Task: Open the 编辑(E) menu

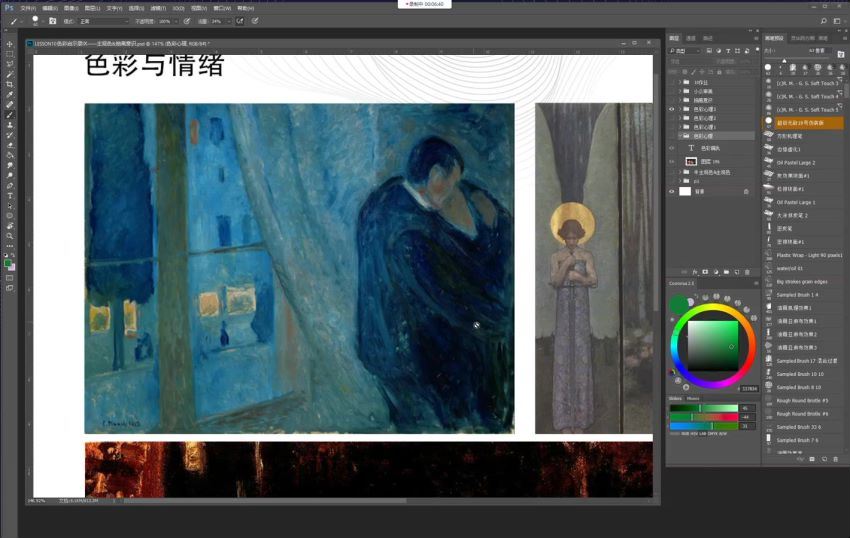Action: [49, 8]
